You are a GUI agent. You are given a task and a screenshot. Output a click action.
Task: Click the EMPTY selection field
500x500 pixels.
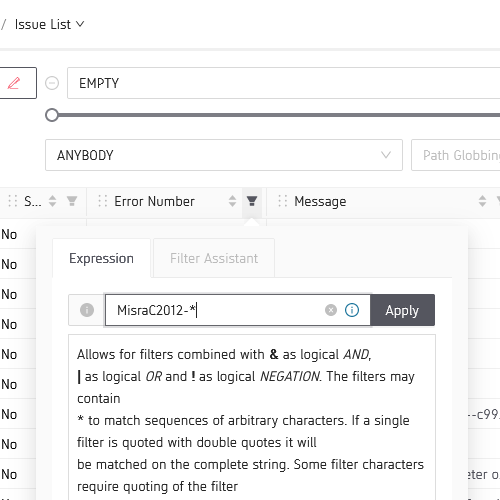283,83
